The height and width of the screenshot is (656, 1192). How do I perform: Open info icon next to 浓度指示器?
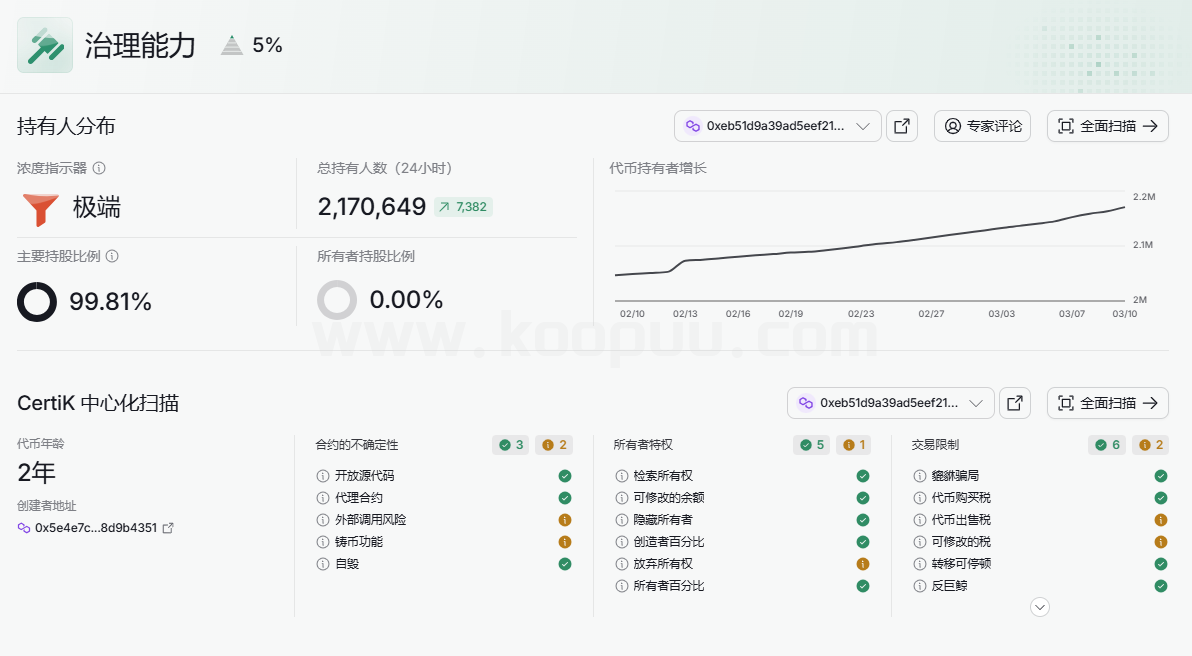pos(99,168)
